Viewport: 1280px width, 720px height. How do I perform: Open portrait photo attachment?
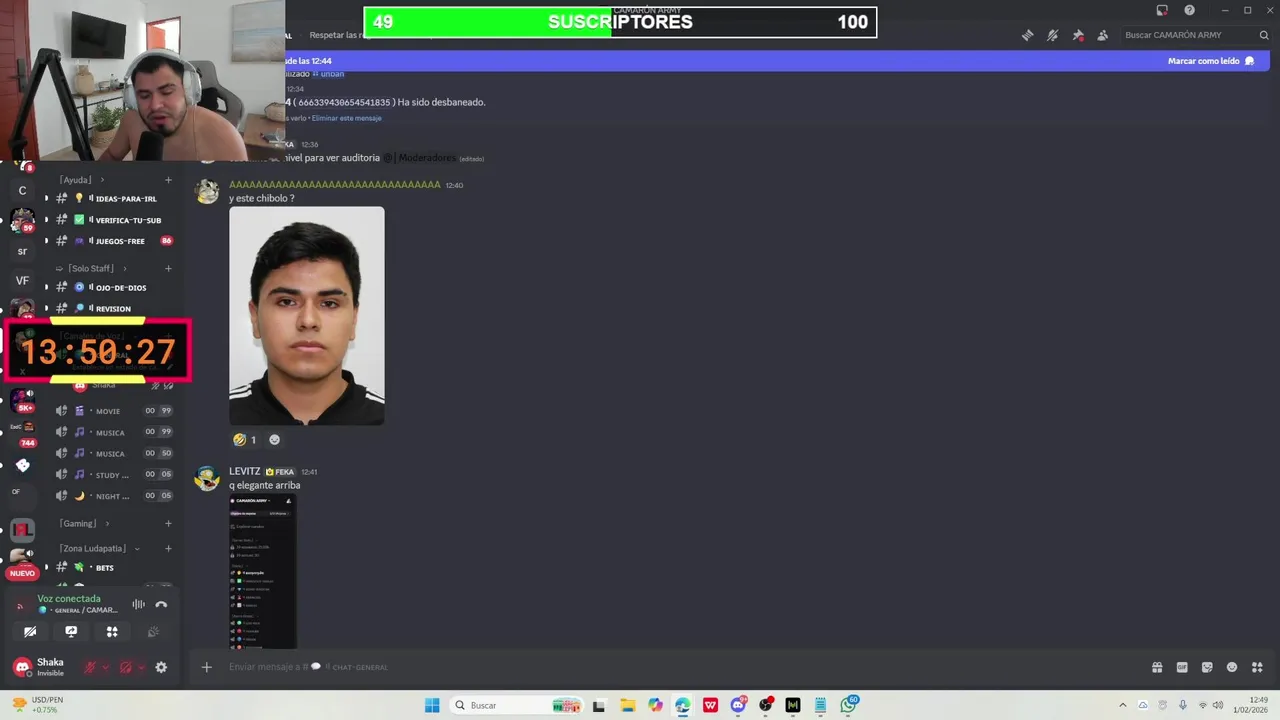click(307, 316)
